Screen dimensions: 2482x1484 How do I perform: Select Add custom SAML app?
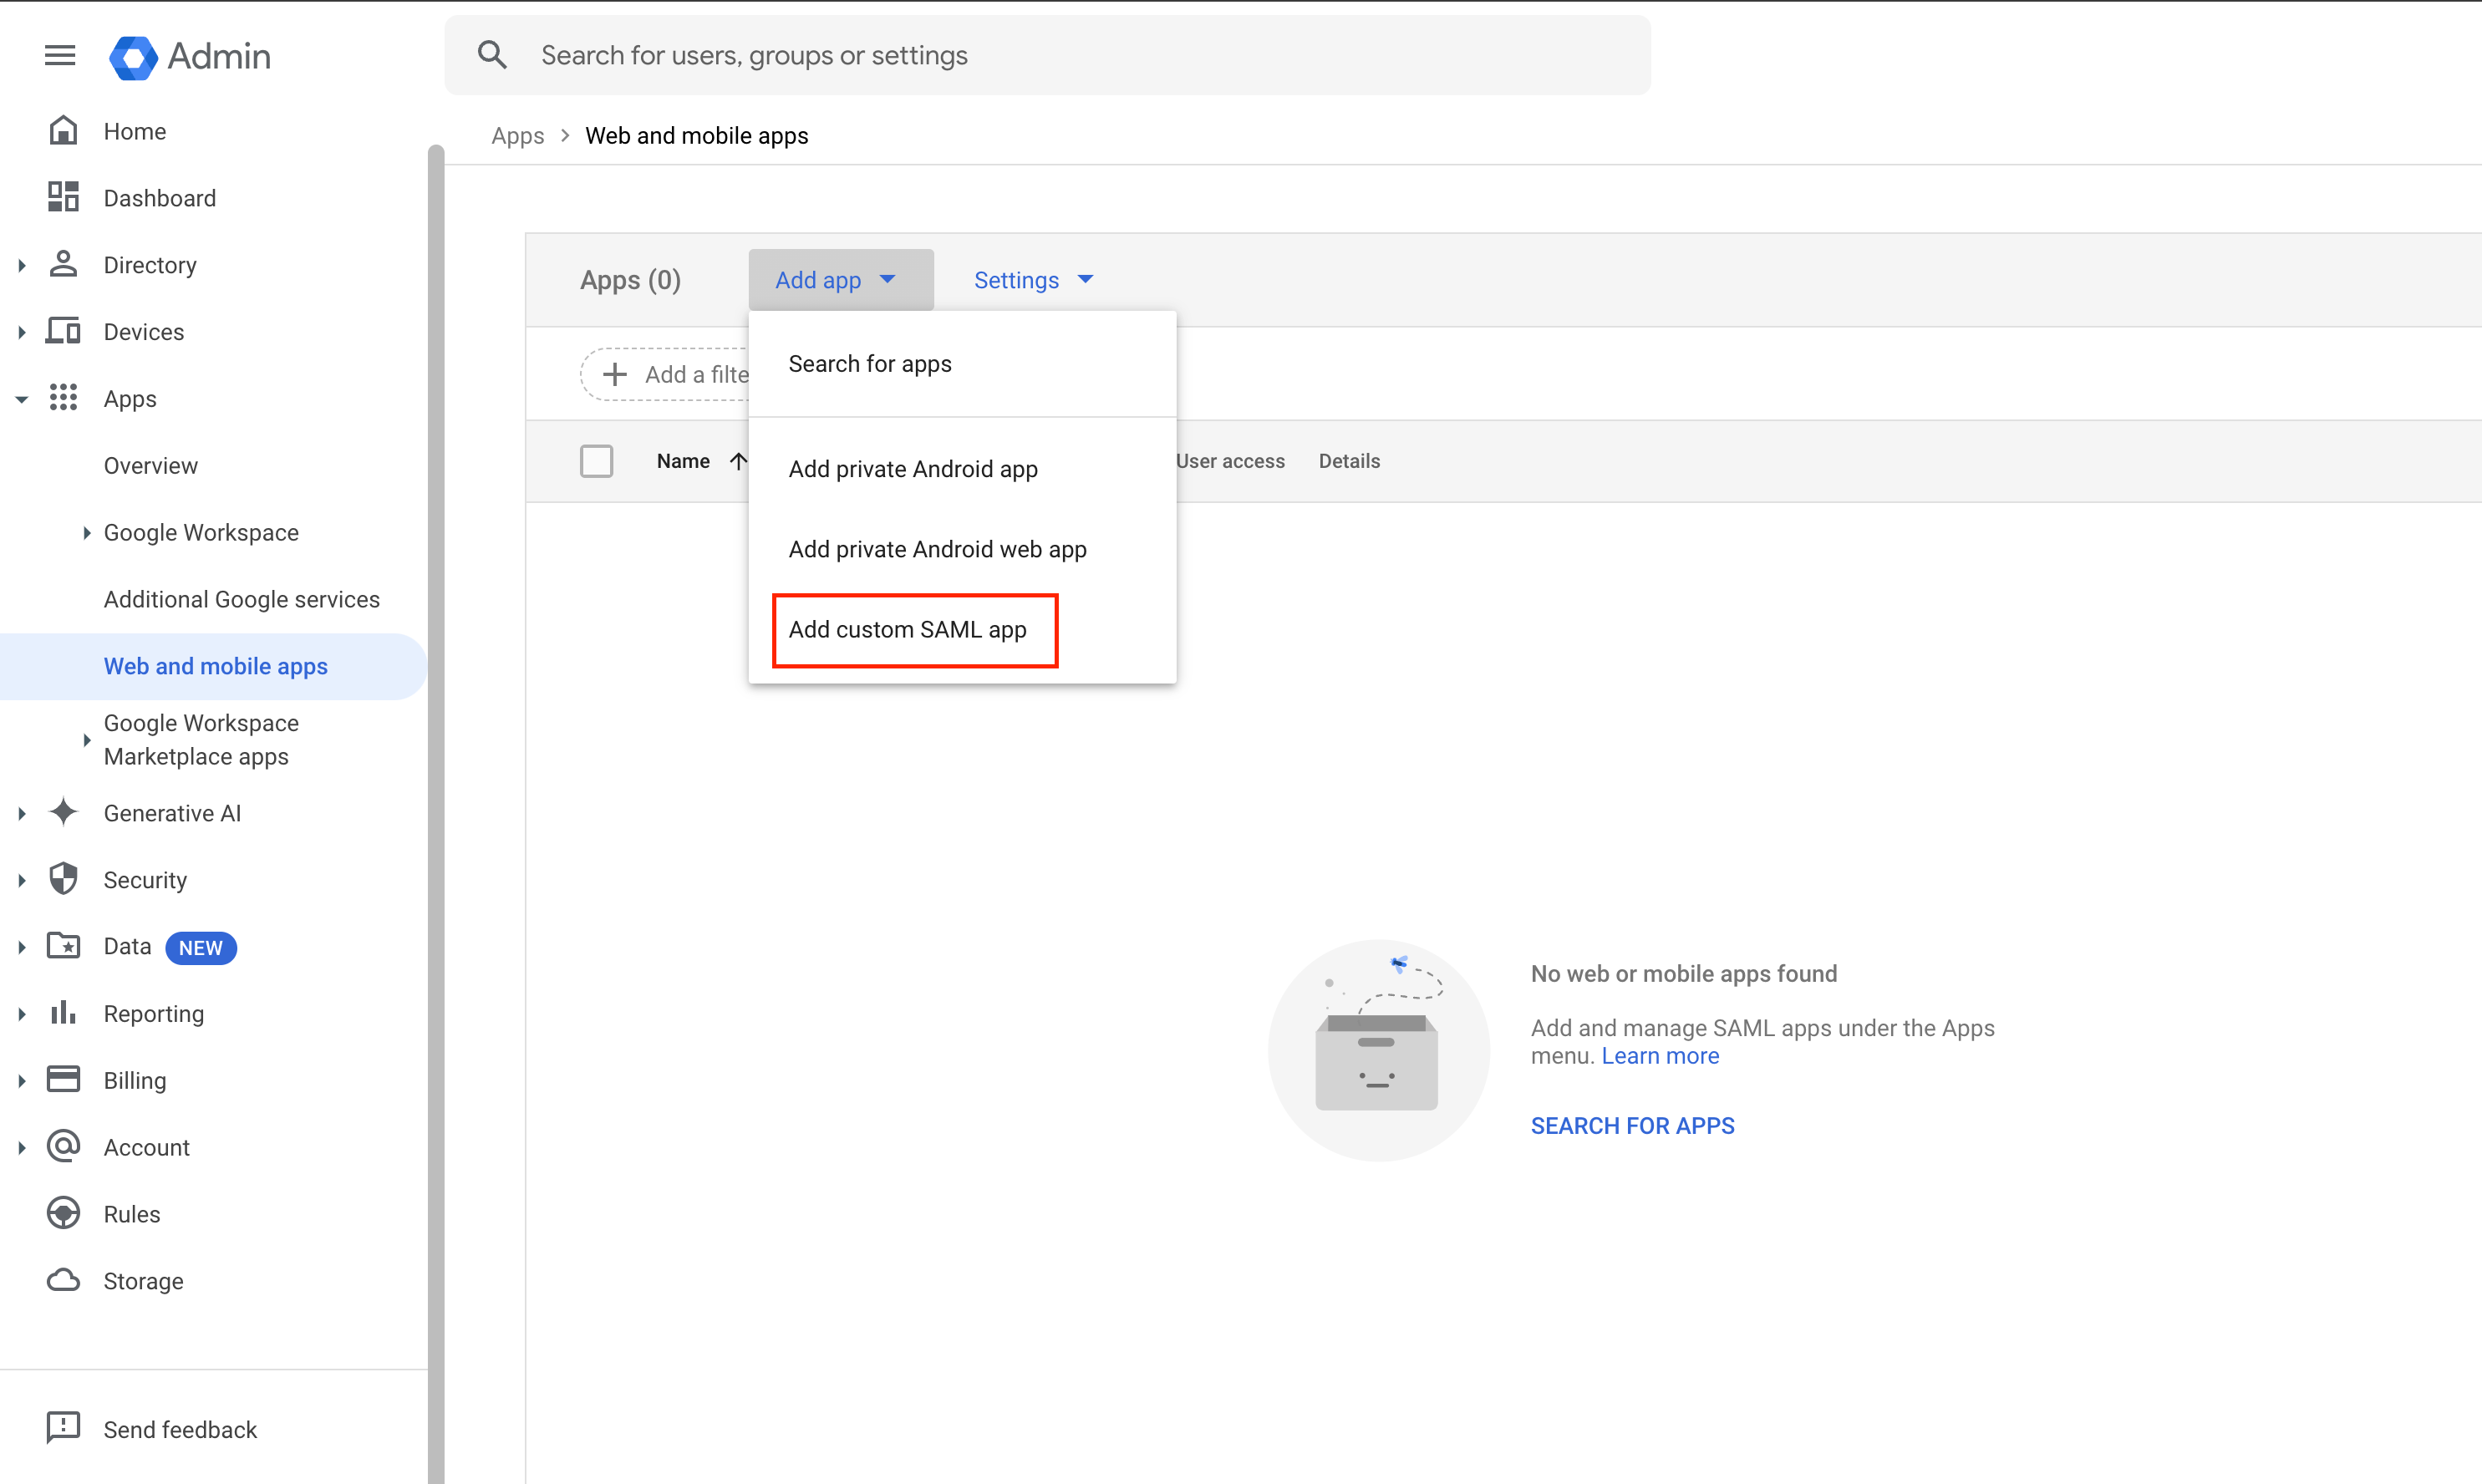click(x=907, y=629)
